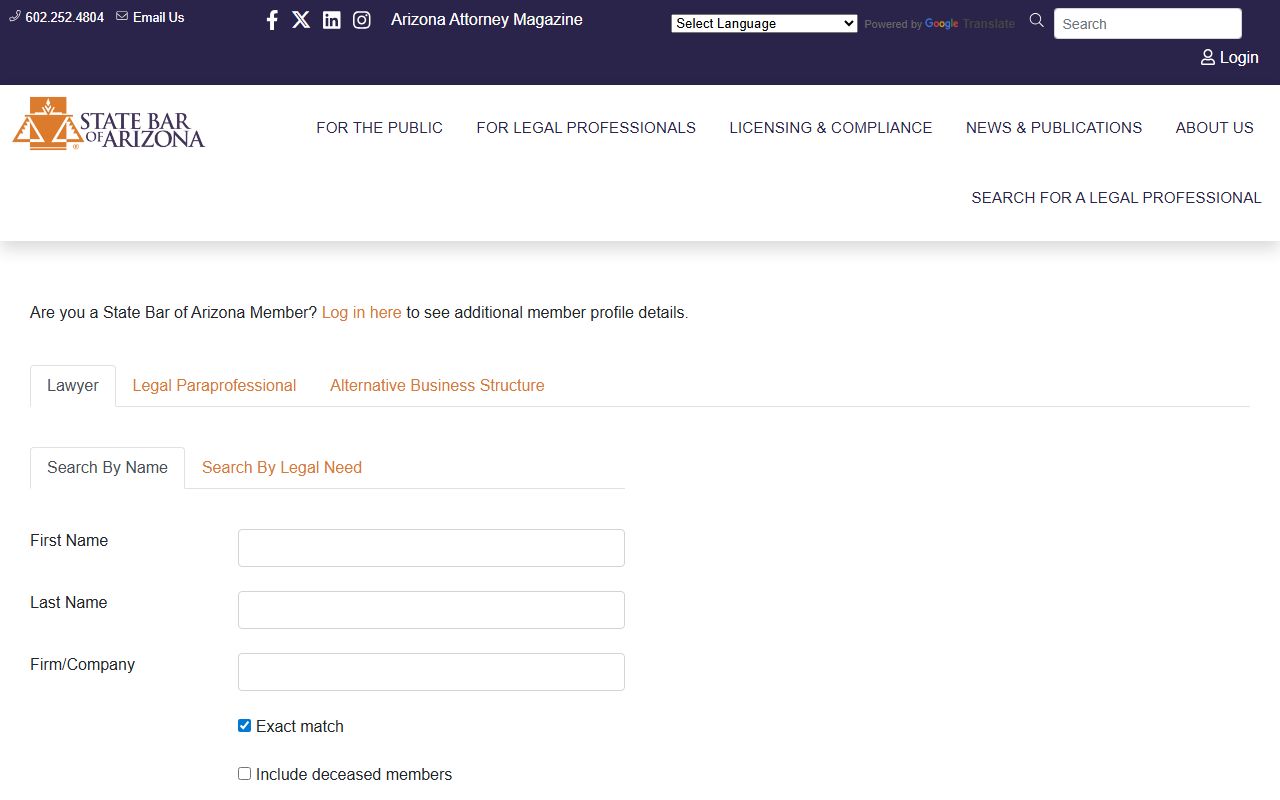Select the Search By Name tab
Image resolution: width=1280 pixels, height=800 pixels.
(x=107, y=468)
